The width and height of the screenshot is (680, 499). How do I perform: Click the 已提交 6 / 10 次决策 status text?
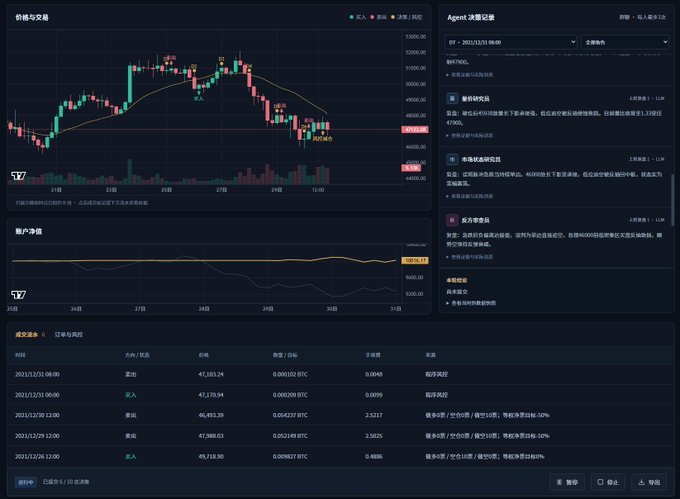point(66,482)
